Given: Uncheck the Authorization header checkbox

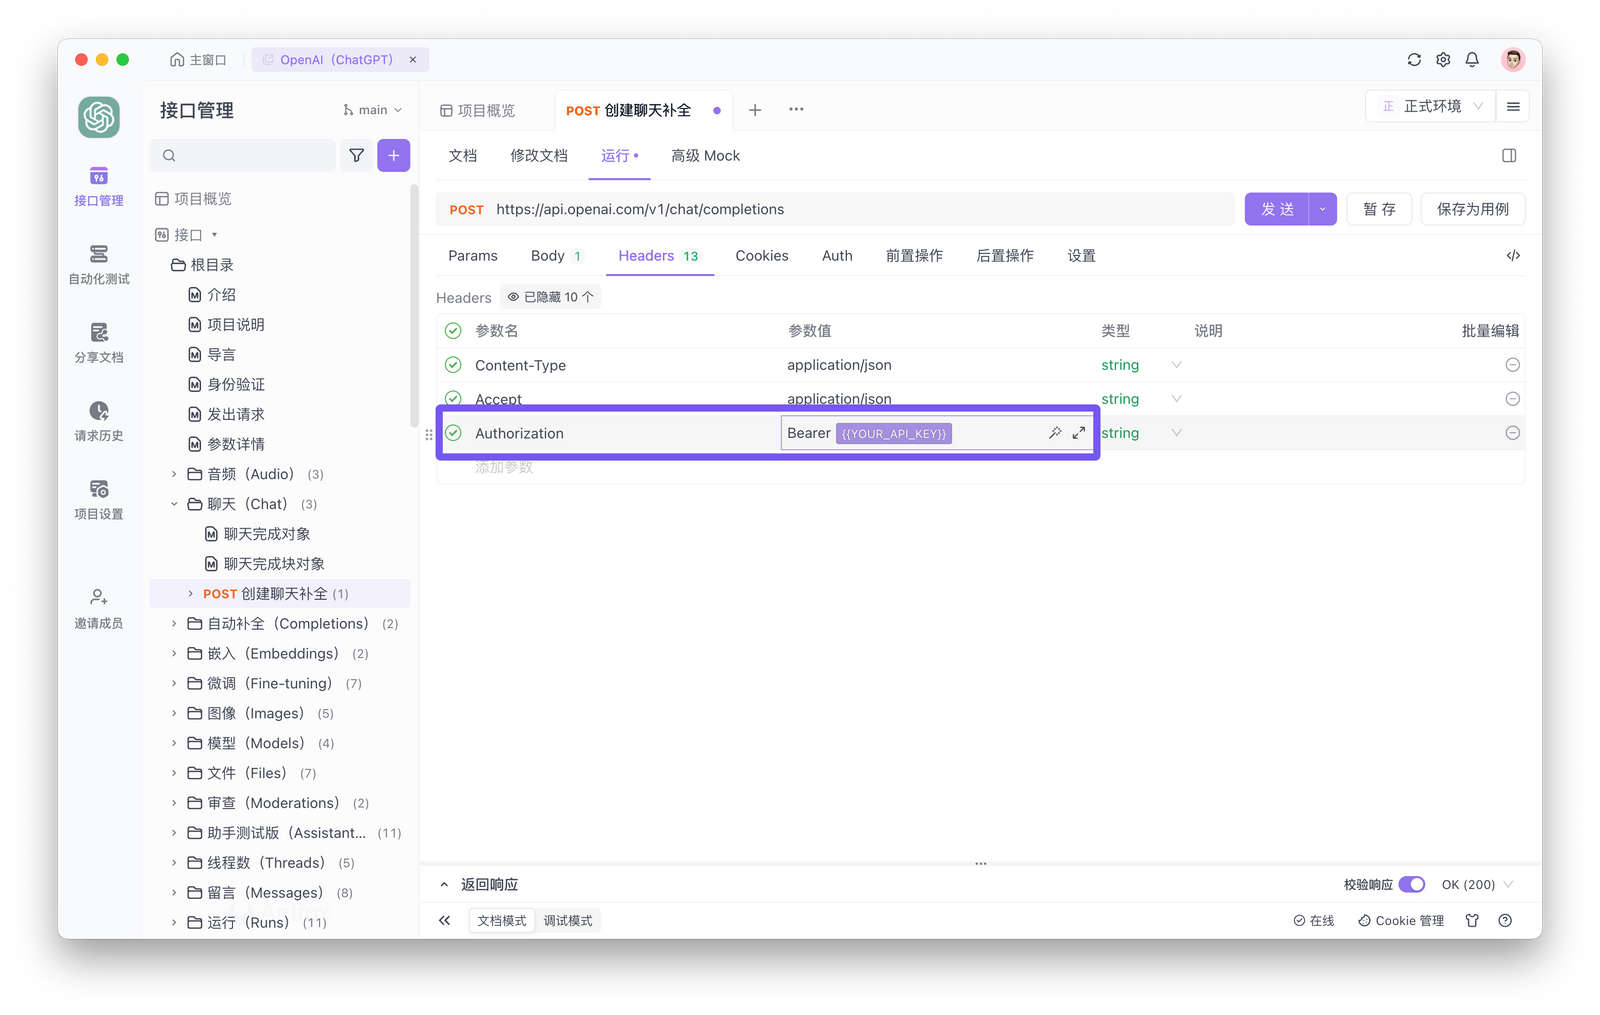Looking at the screenshot, I should click(x=453, y=432).
